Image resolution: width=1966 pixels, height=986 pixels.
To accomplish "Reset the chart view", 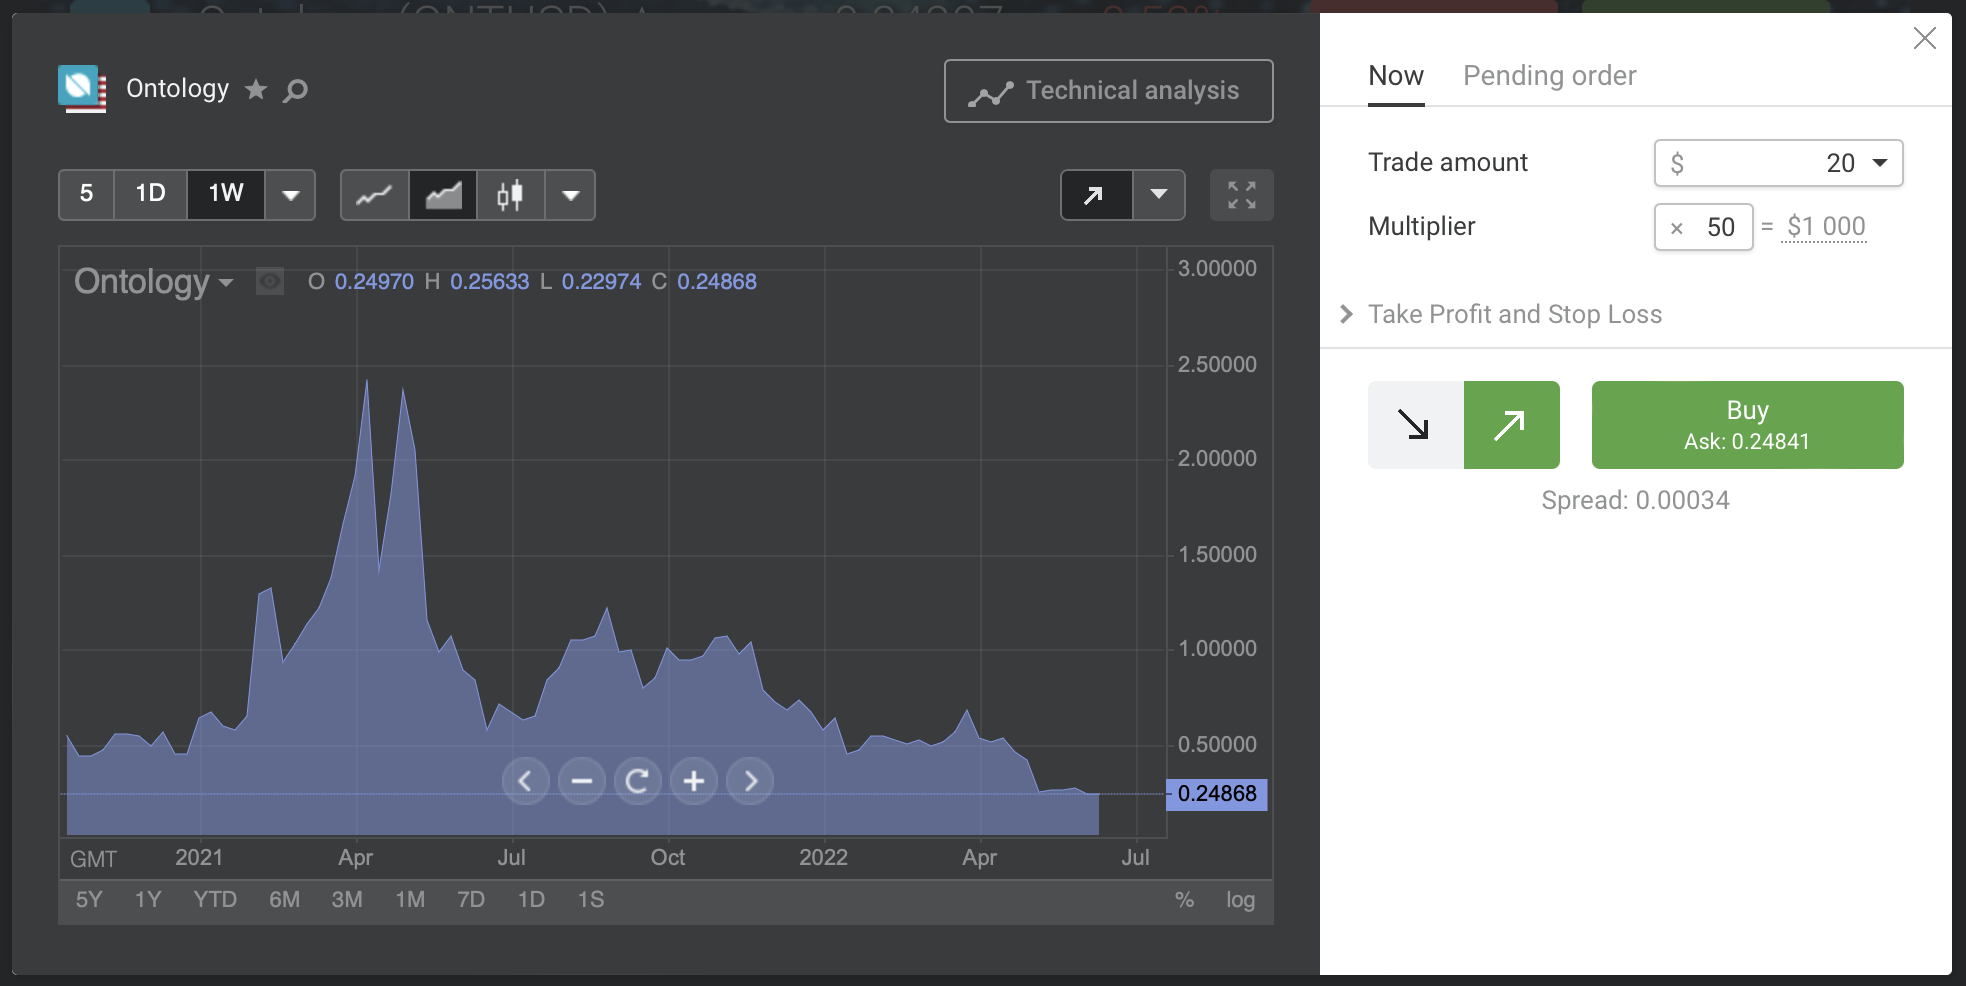I will click(x=638, y=781).
